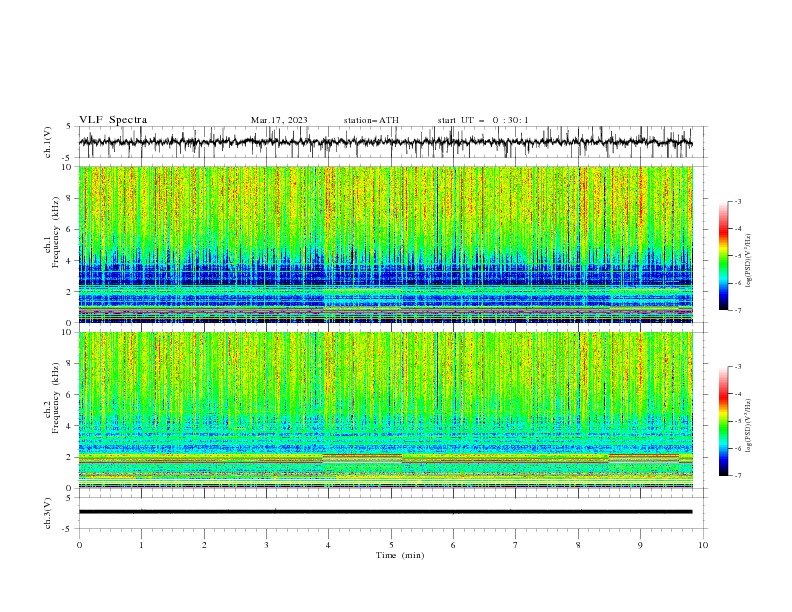Click the "5" tick on ch.1(V) axis

point(69,127)
